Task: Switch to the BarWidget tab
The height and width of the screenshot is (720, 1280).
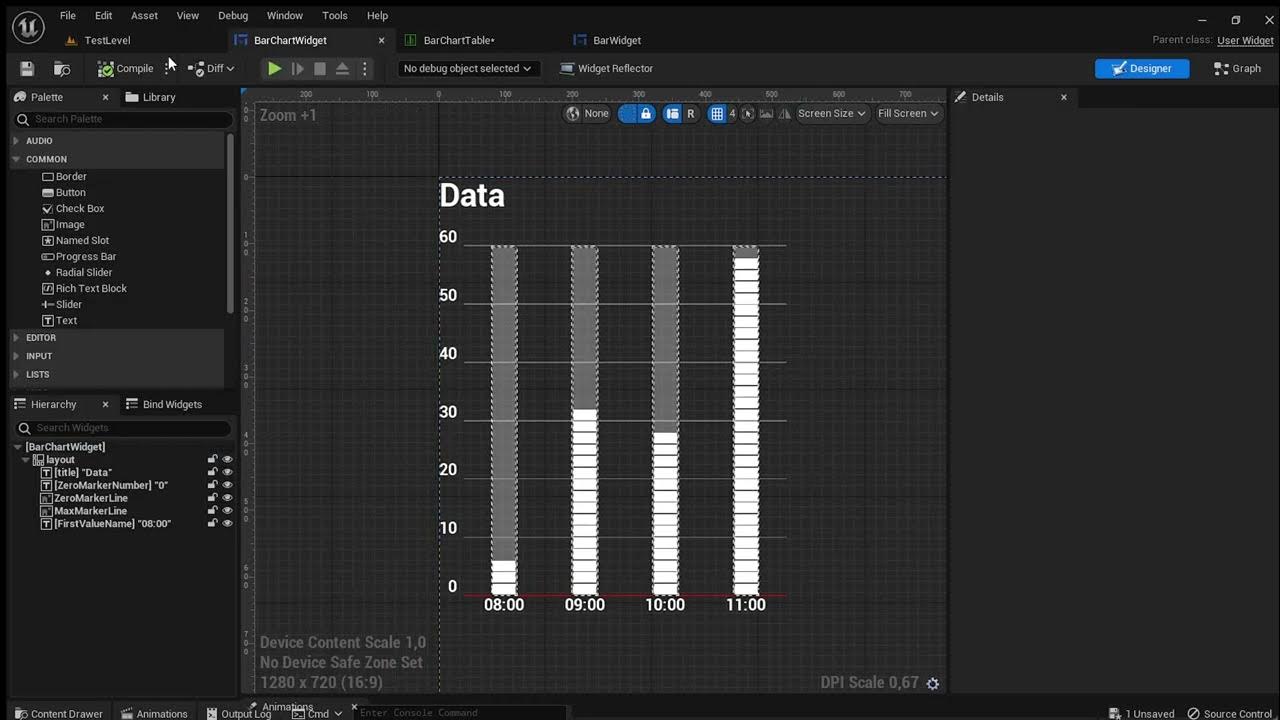Action: coord(617,40)
